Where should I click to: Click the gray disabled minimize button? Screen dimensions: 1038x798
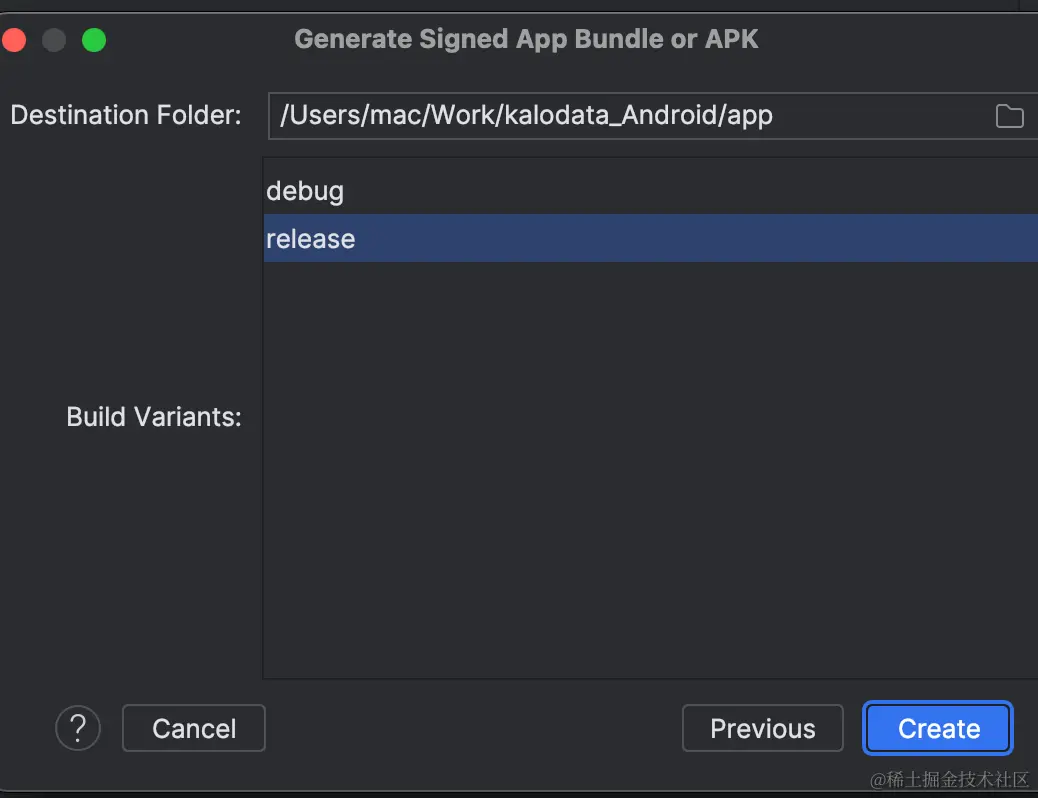(54, 40)
